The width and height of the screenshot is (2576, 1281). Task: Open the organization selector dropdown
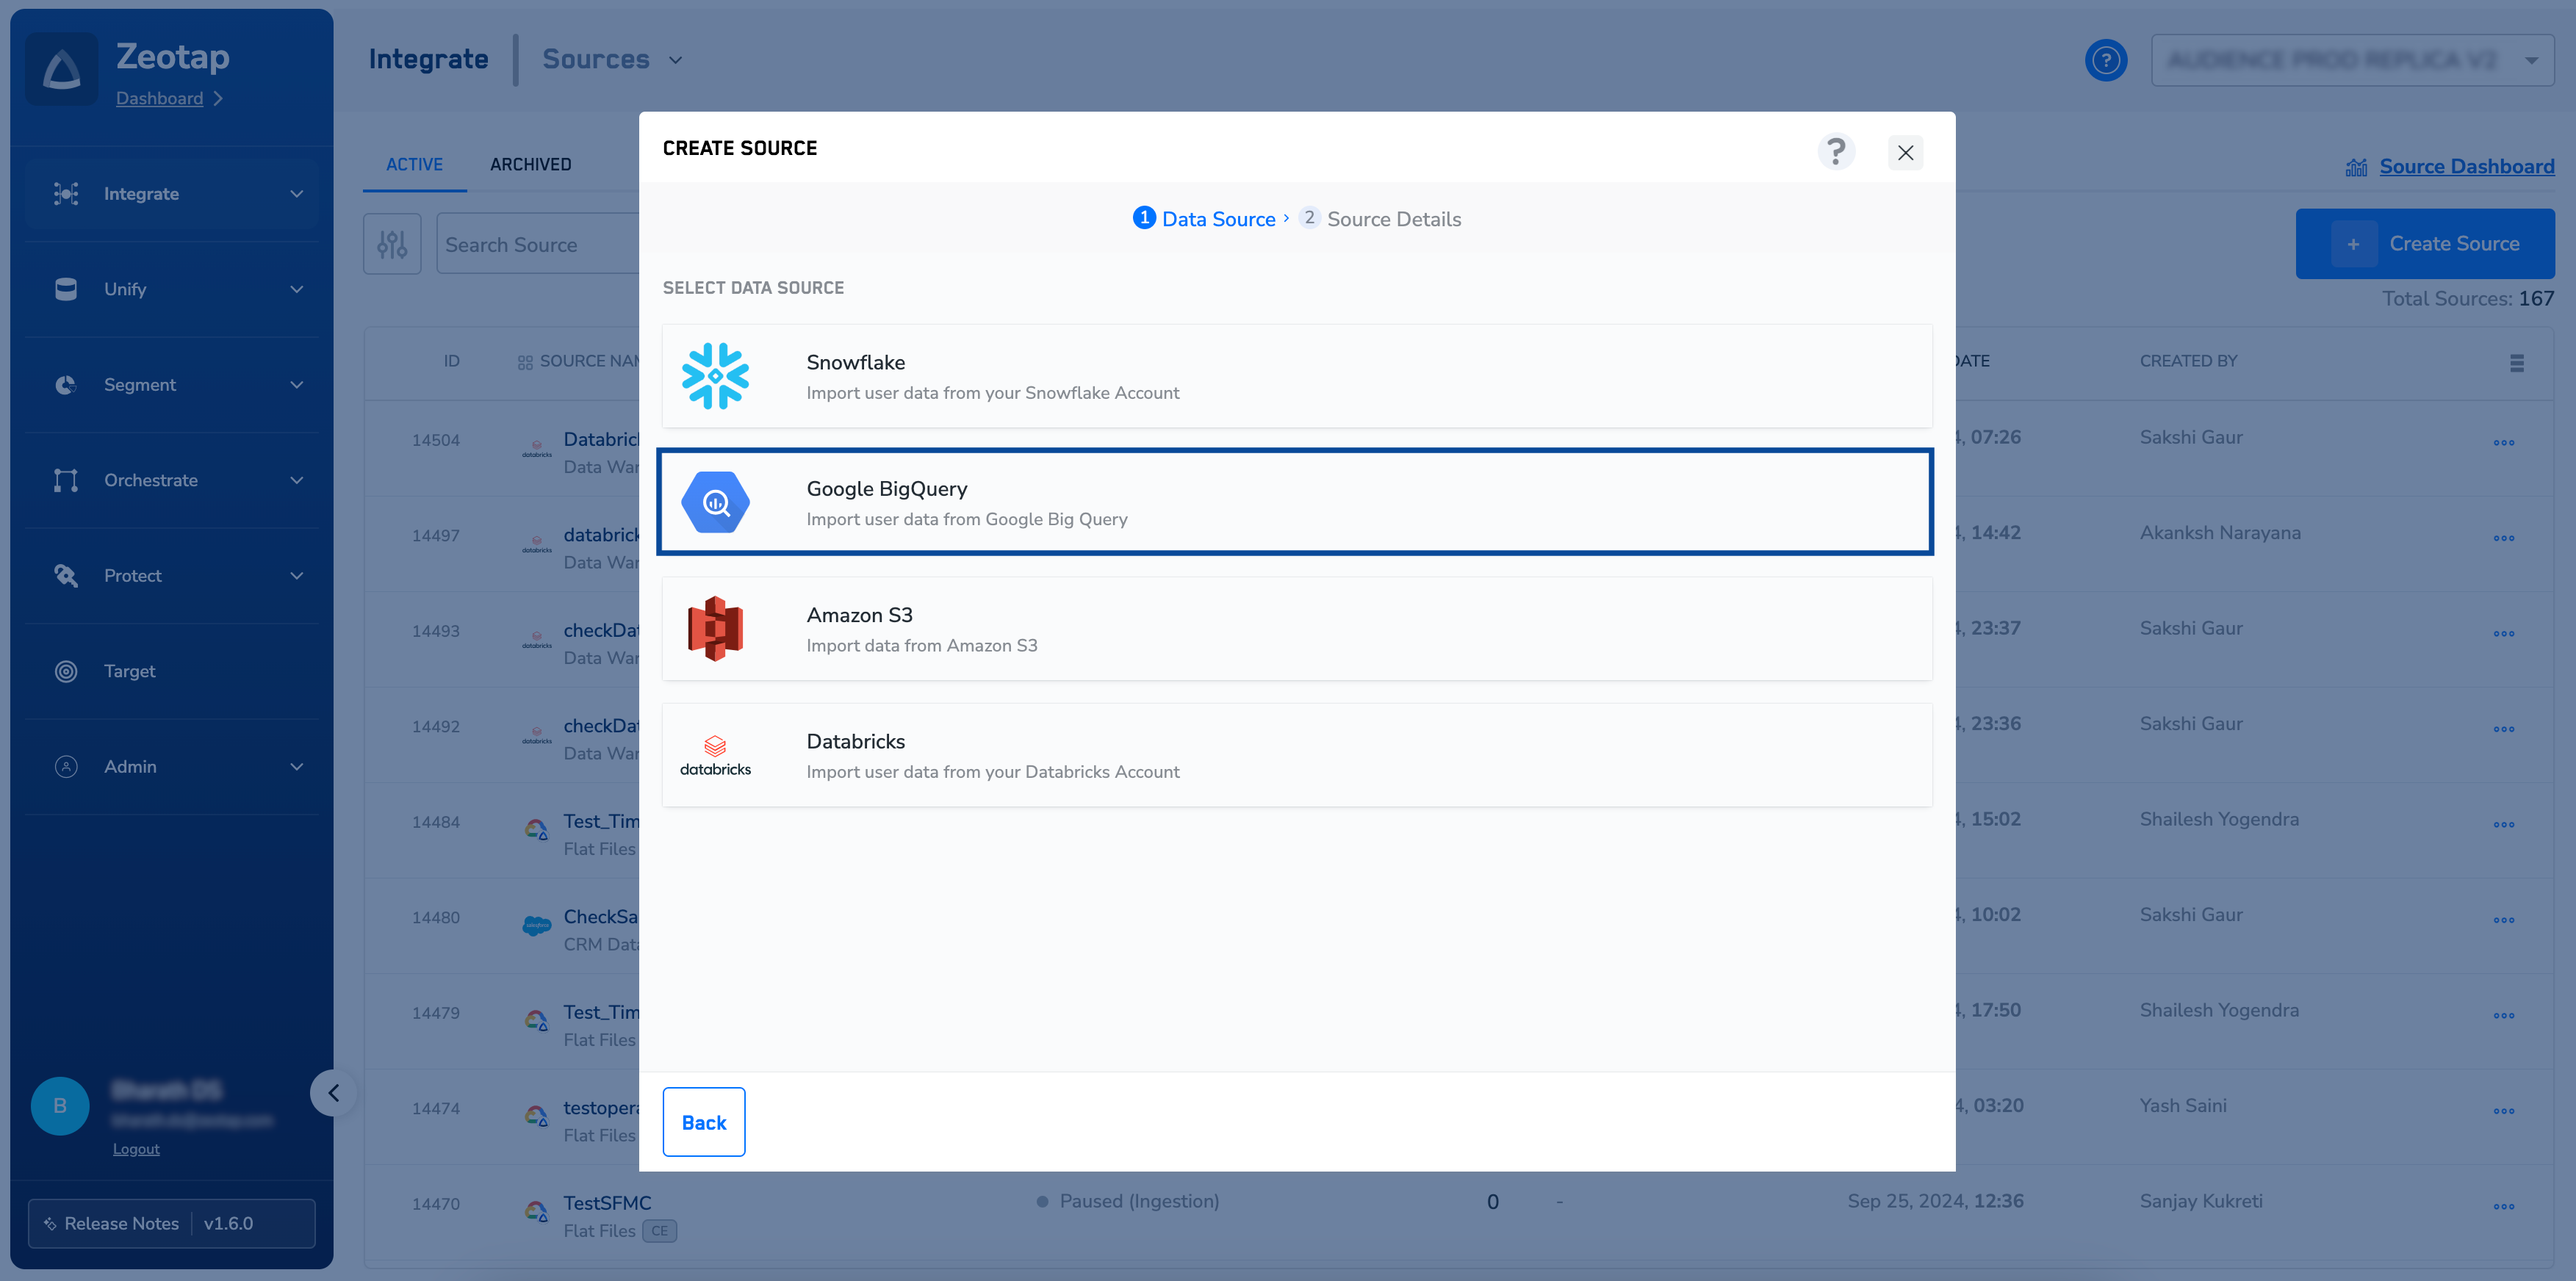click(x=2351, y=60)
